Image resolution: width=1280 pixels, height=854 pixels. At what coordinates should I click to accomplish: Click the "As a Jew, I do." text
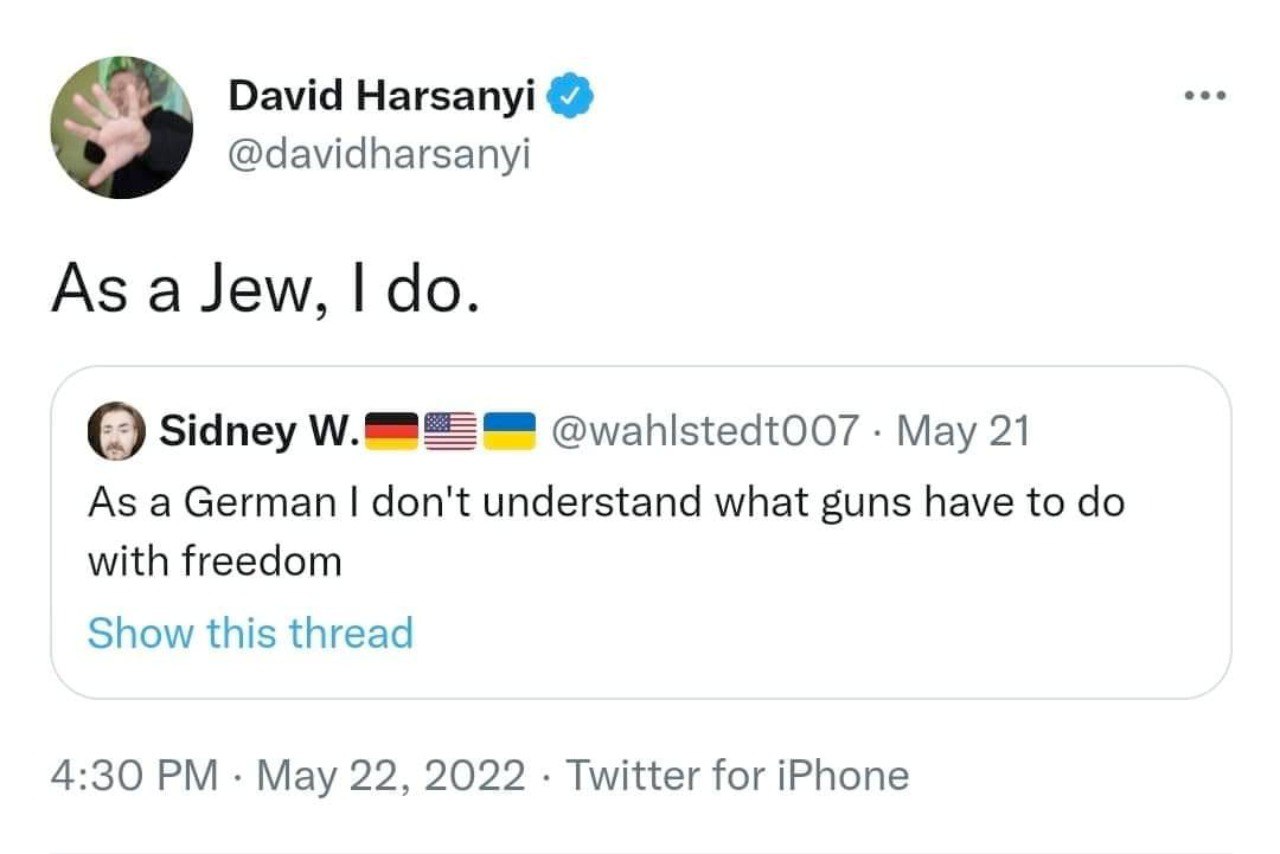point(265,289)
